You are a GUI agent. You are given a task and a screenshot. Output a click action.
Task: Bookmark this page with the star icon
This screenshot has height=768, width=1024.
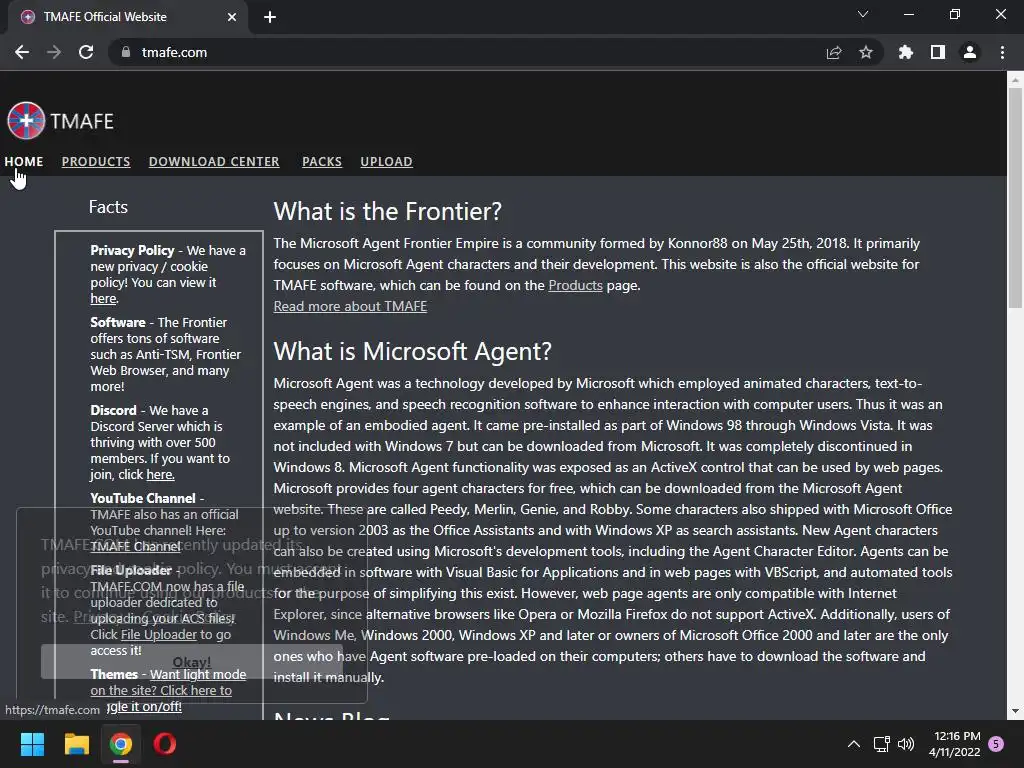click(x=866, y=52)
